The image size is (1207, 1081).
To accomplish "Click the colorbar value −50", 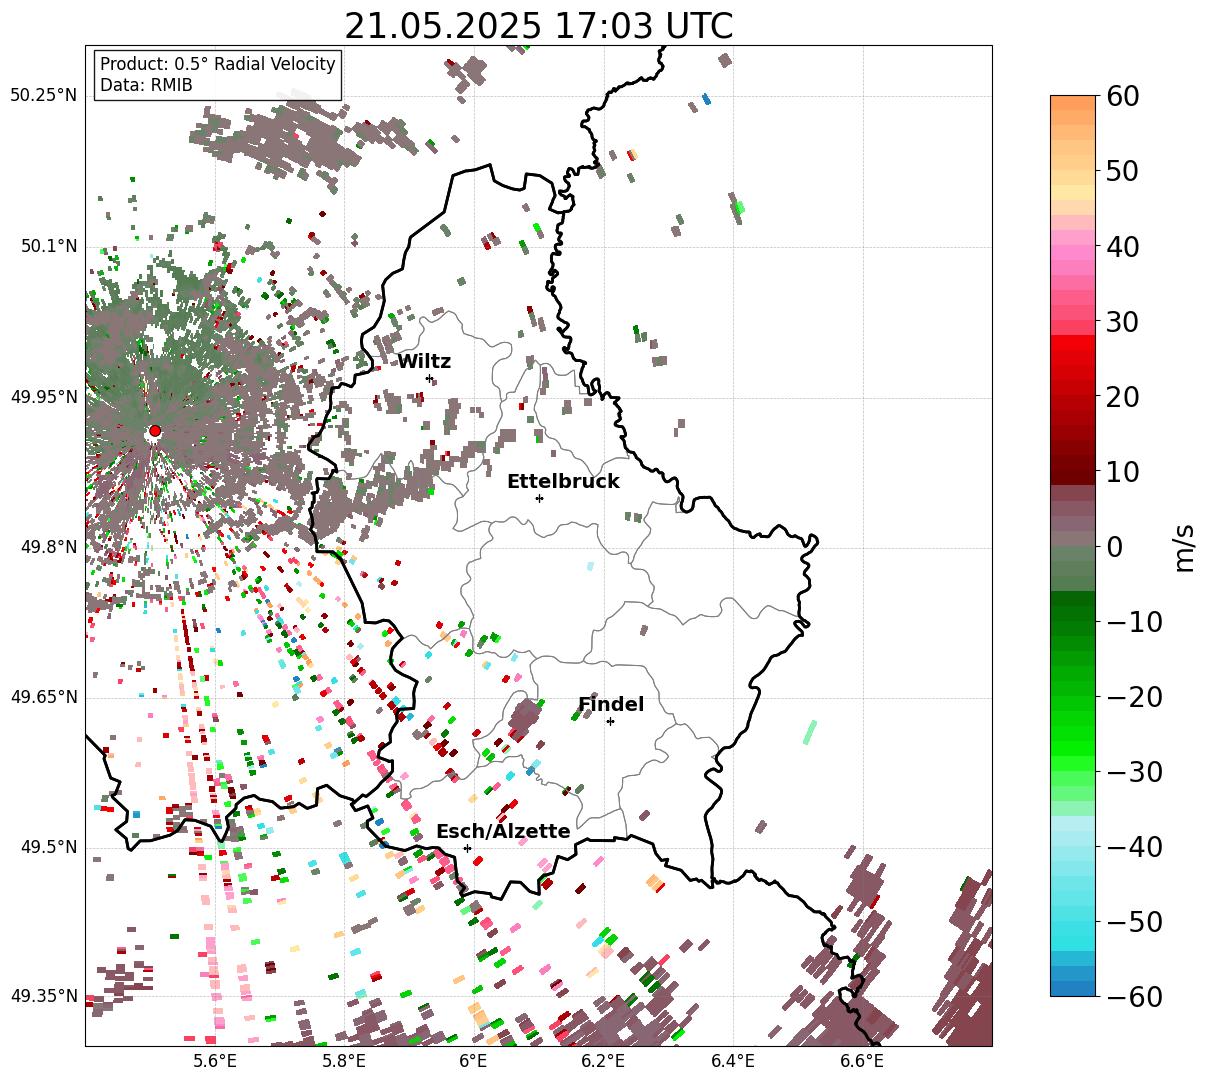I will pos(1133,922).
